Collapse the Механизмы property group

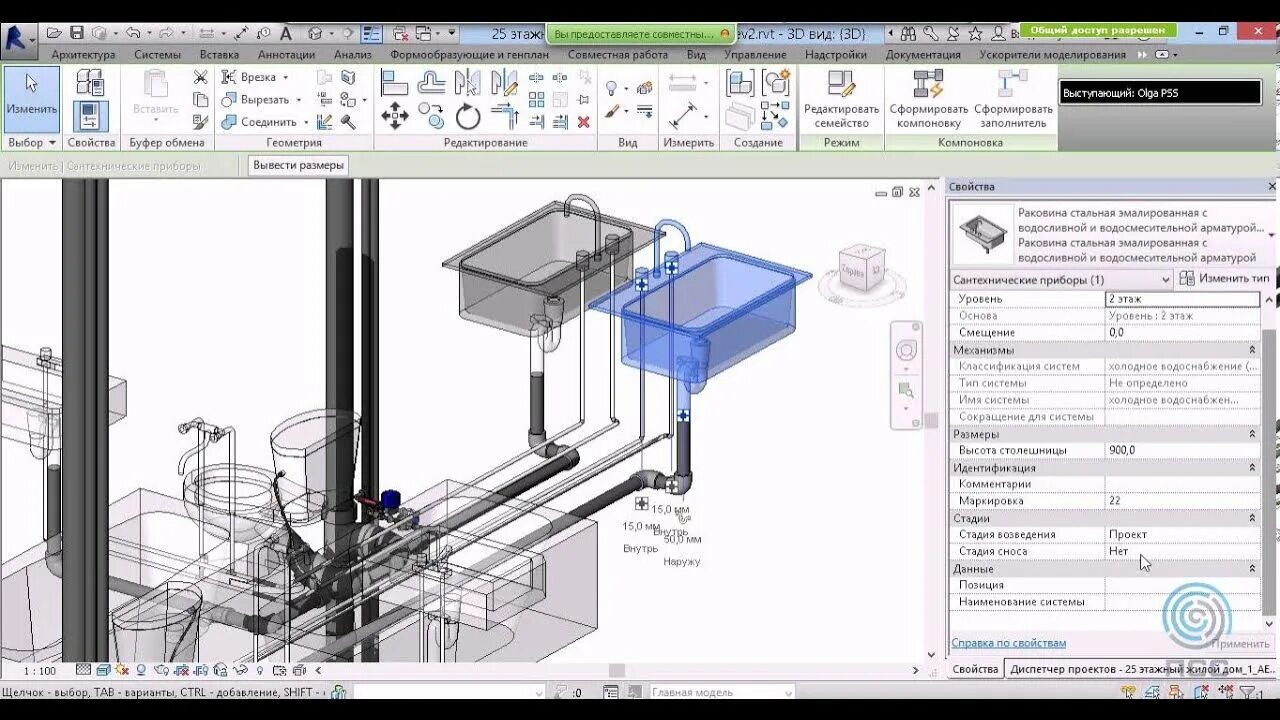[1252, 350]
